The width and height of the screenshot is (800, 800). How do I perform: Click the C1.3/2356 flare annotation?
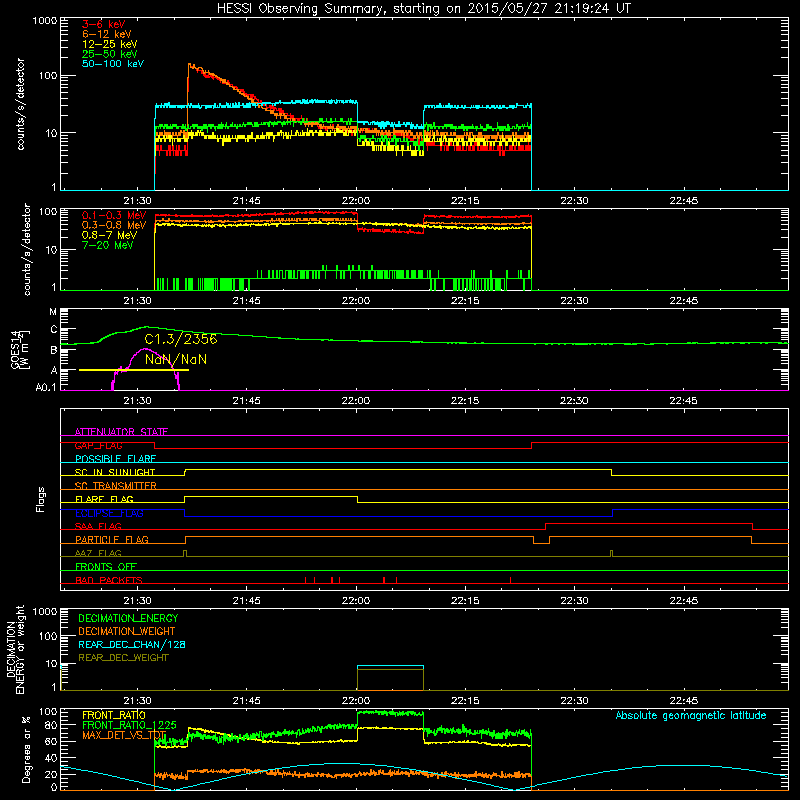coord(181,339)
